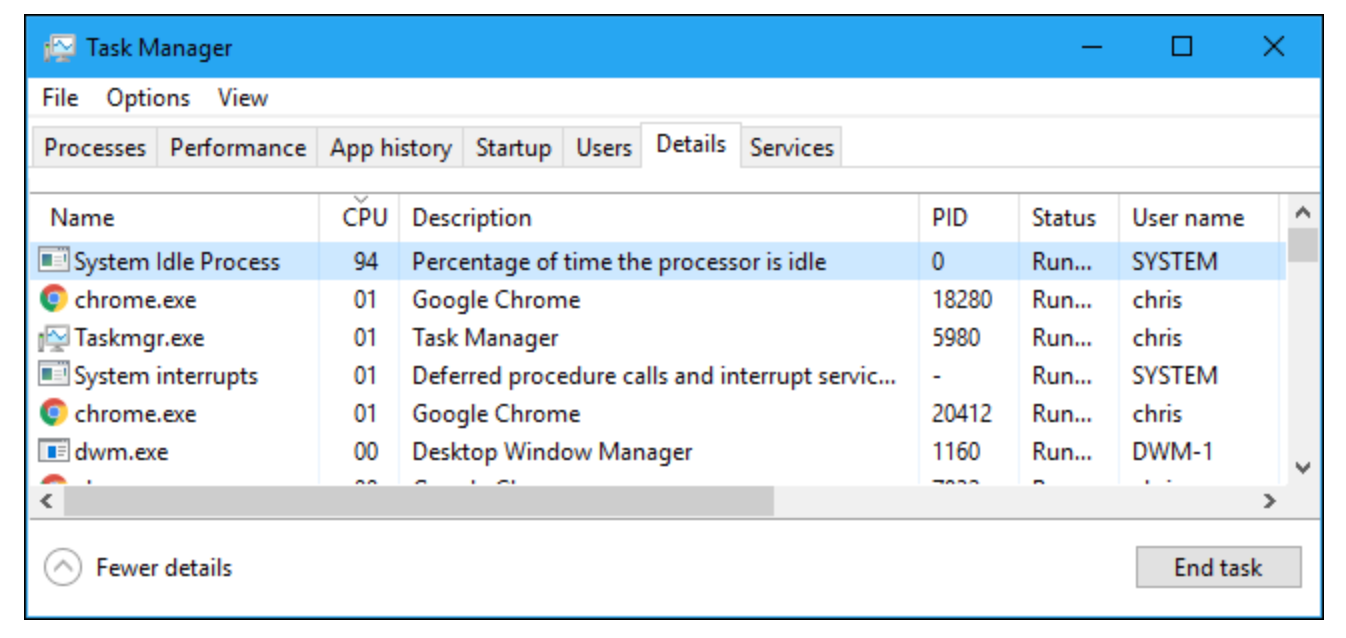Sort by the User name column header
This screenshot has height=638, width=1346.
pos(1199,218)
